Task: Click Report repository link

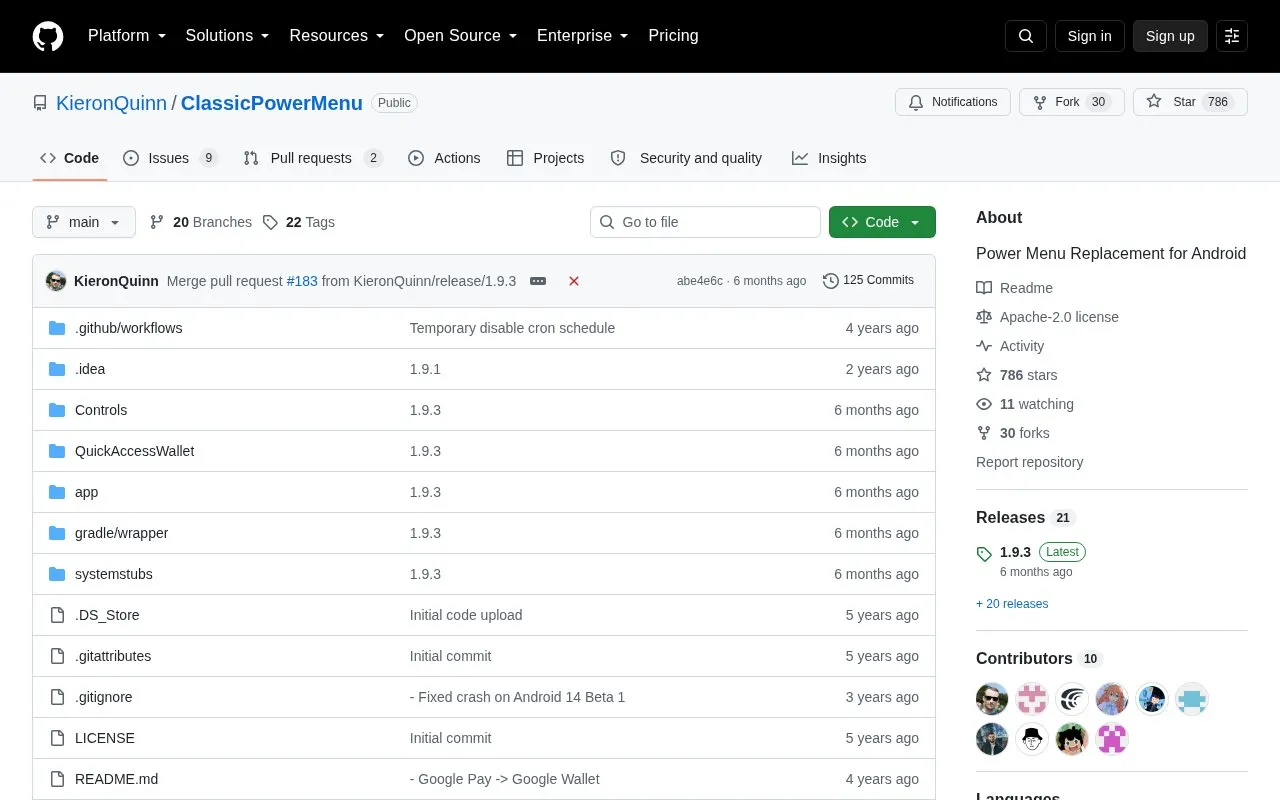Action: [x=1029, y=462]
